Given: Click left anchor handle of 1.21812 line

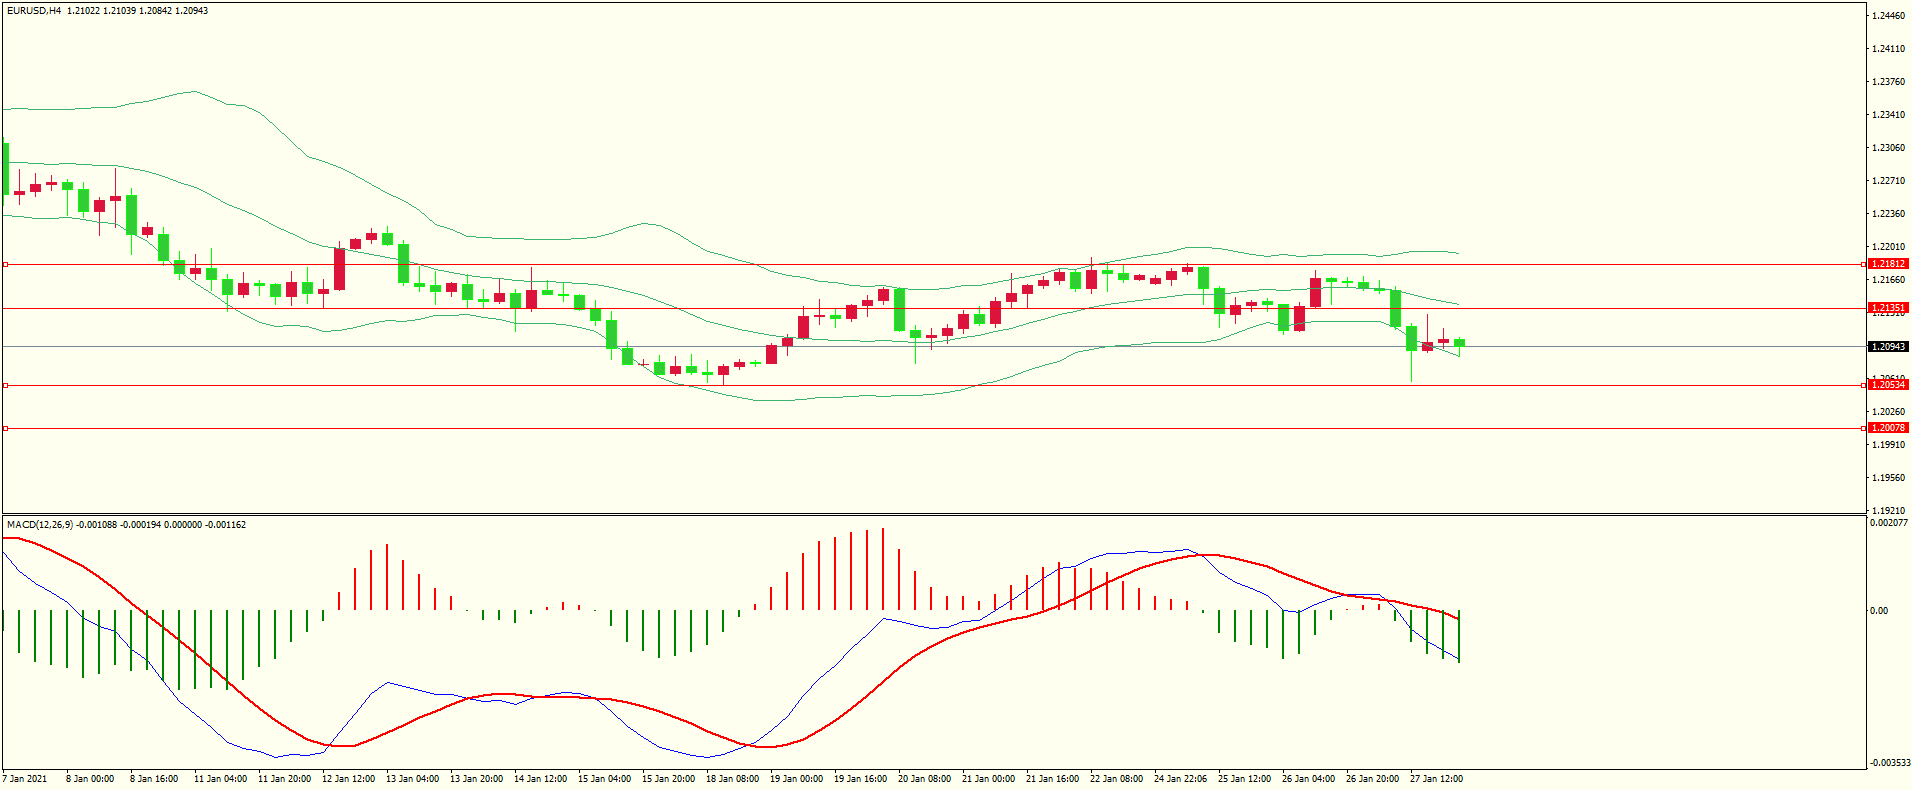Looking at the screenshot, I should 5,265.
